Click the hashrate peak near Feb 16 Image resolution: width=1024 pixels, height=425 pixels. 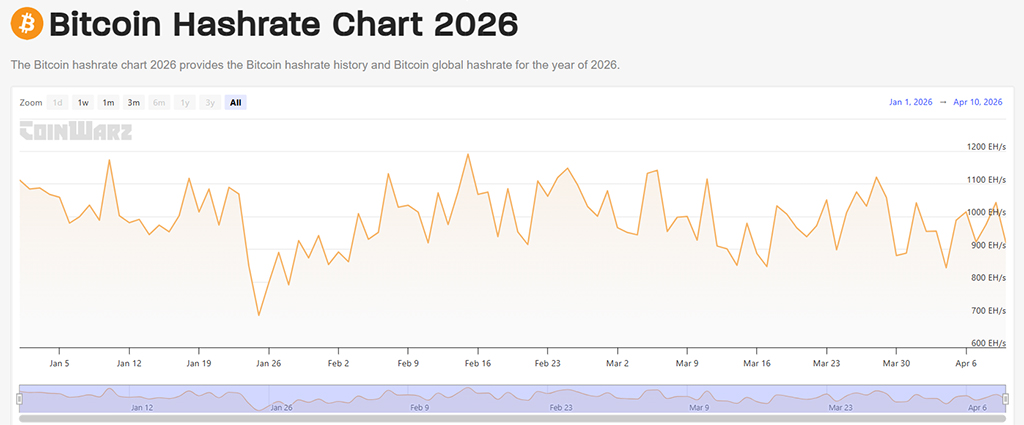[x=468, y=155]
